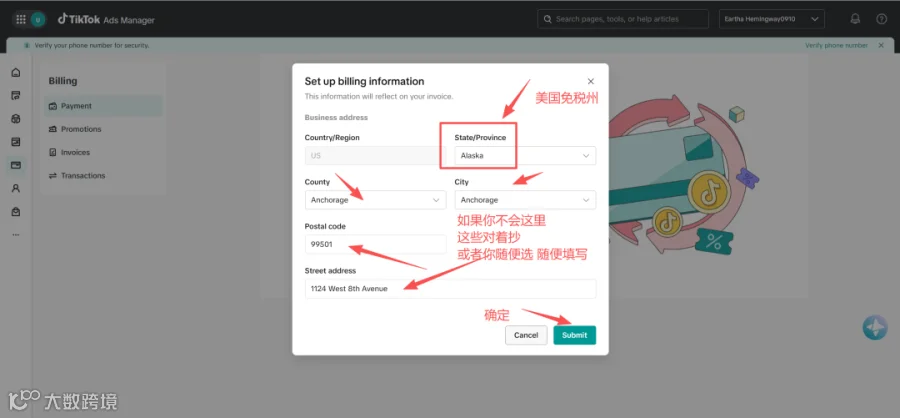Click the notification bell icon
This screenshot has height=418, width=900.
pyautogui.click(x=855, y=19)
